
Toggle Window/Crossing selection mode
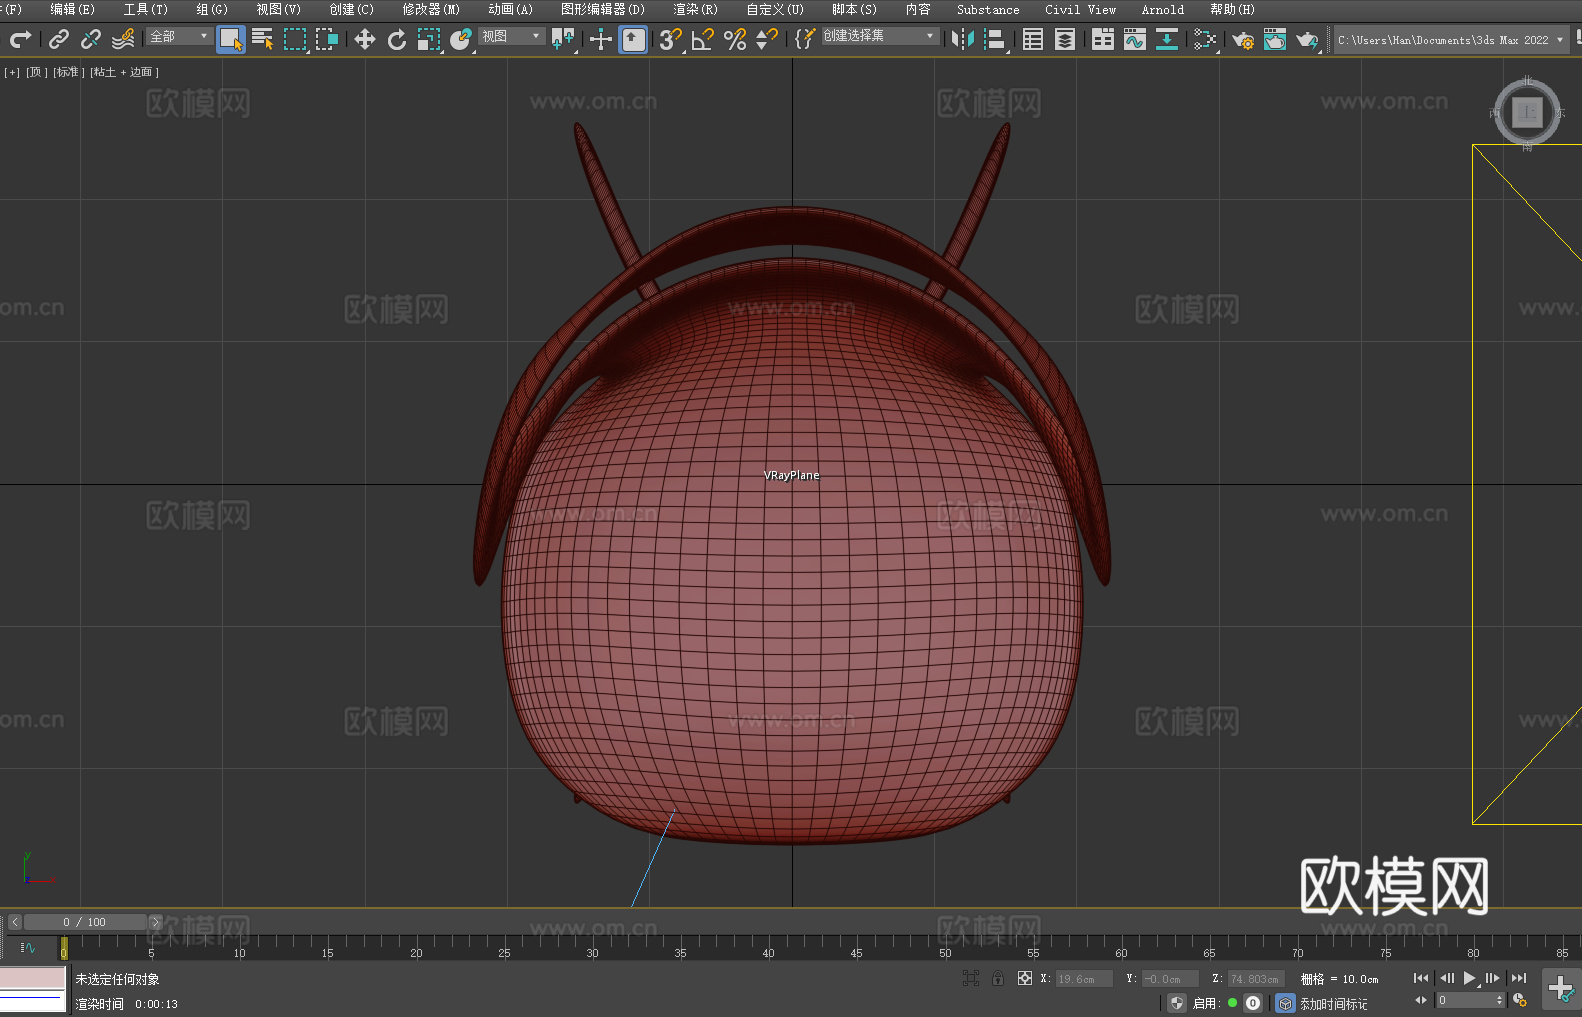click(327, 40)
